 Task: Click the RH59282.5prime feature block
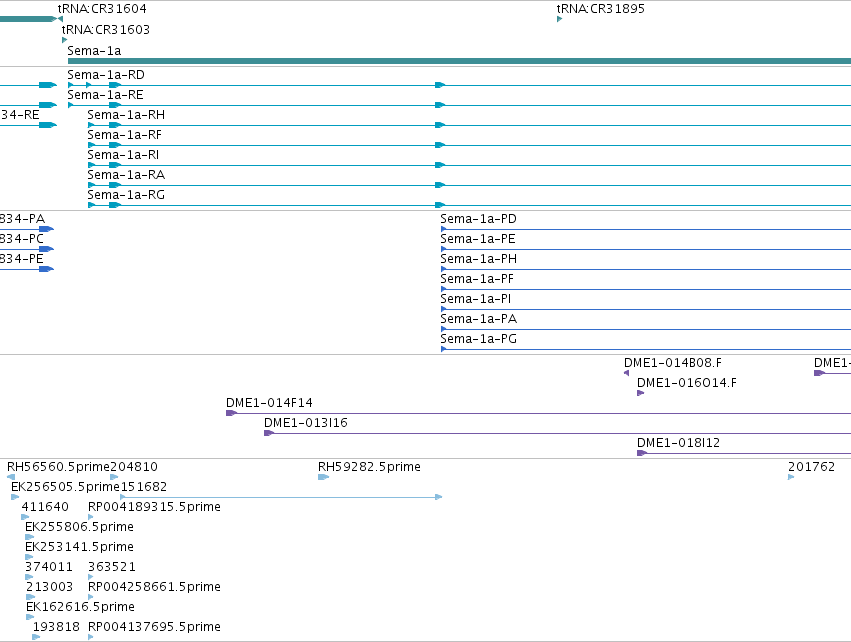coord(323,477)
